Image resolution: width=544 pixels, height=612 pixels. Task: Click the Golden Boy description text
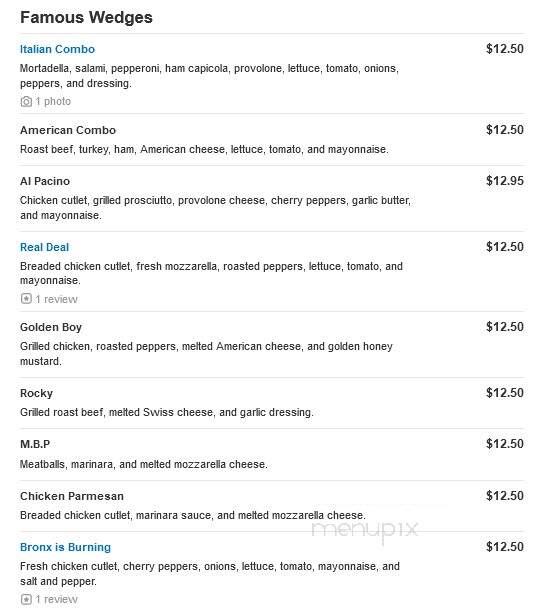click(206, 354)
